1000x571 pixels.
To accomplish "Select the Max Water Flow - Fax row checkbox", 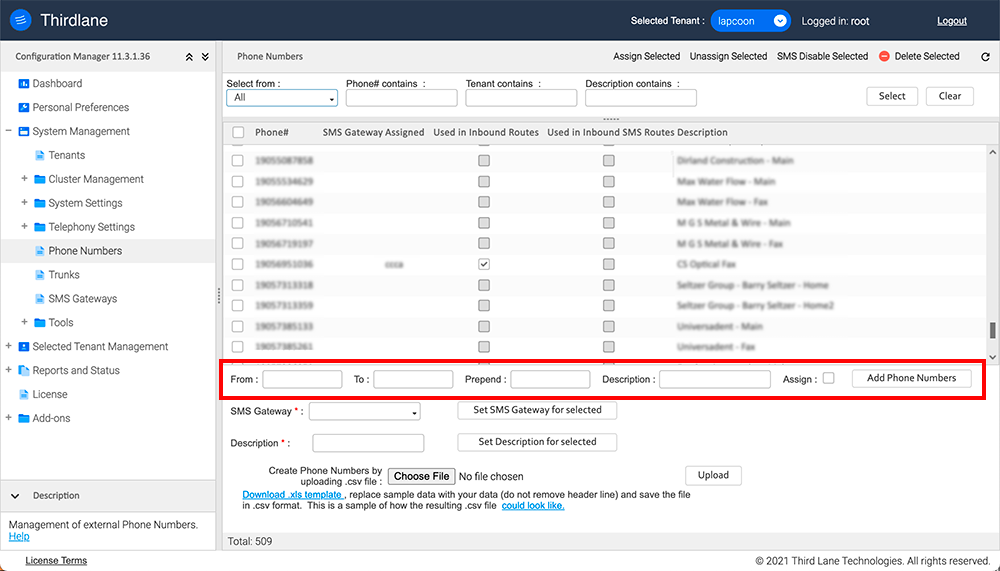I will [x=237, y=202].
